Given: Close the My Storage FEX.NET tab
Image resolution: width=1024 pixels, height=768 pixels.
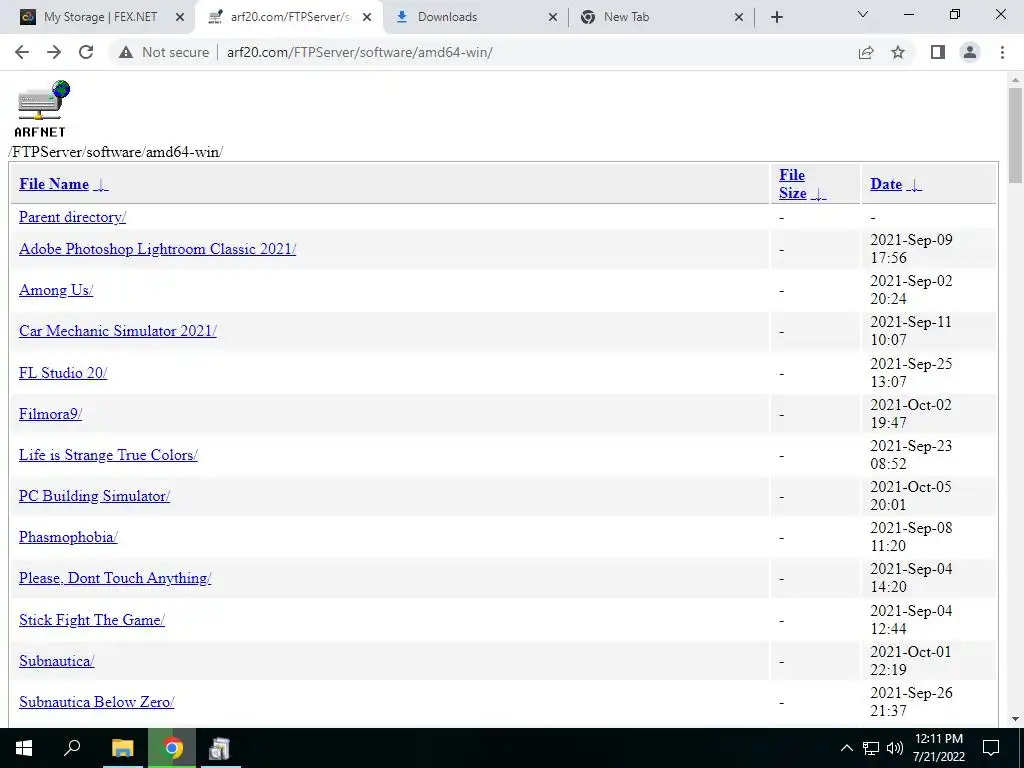Looking at the screenshot, I should 180,17.
